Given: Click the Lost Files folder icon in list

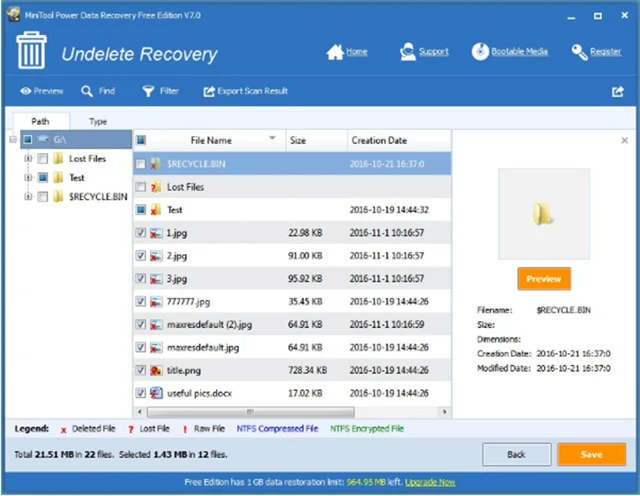Looking at the screenshot, I should [156, 187].
